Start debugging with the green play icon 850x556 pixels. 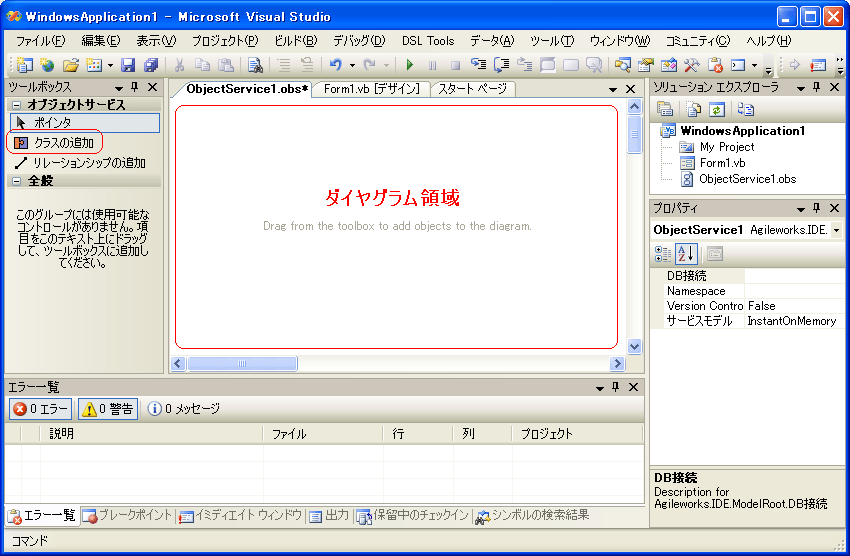(x=410, y=65)
